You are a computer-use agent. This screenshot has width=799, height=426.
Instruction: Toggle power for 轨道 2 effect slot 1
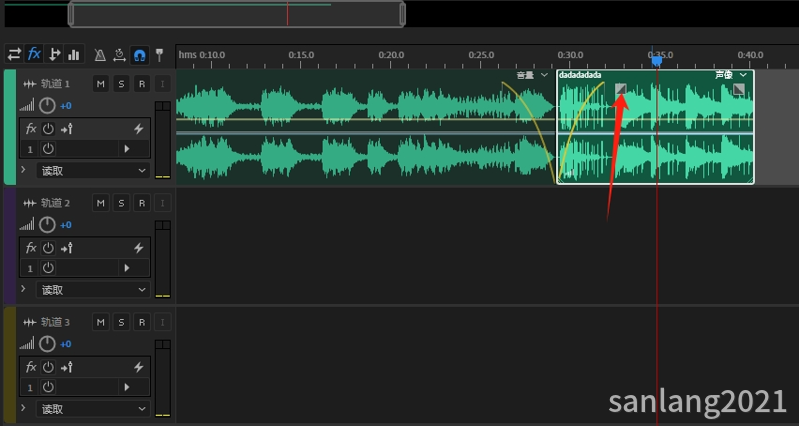tap(48, 268)
